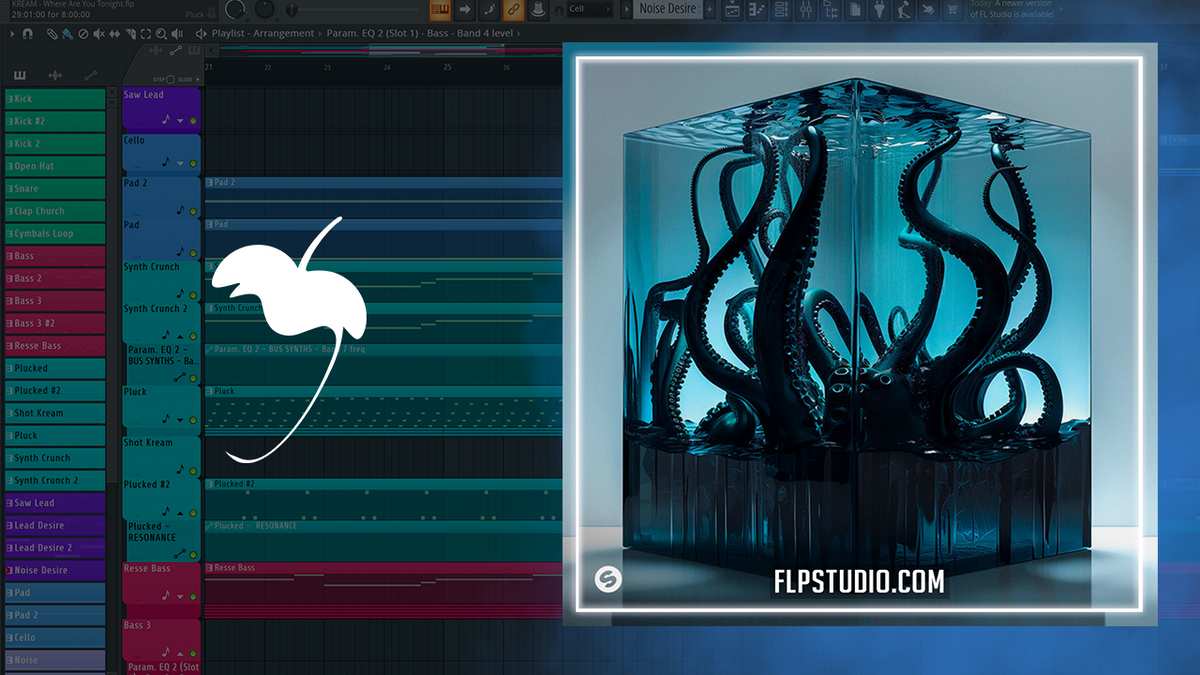Open the FL Studio shop cart icon
Image resolution: width=1200 pixels, height=675 pixels.
coord(953,8)
